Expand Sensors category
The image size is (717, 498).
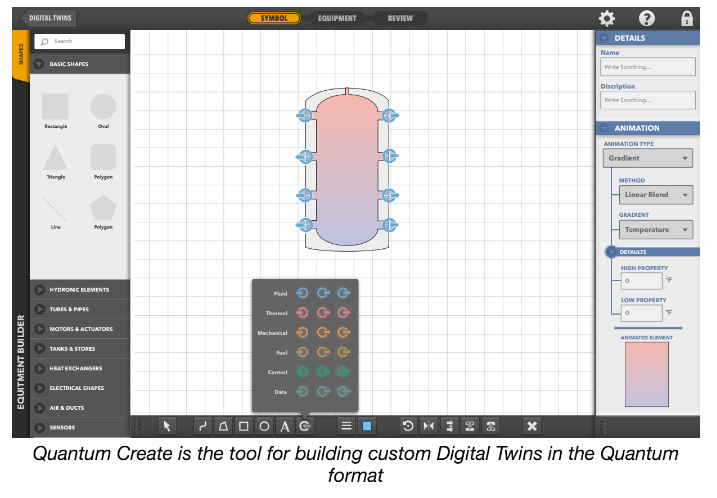(80, 427)
